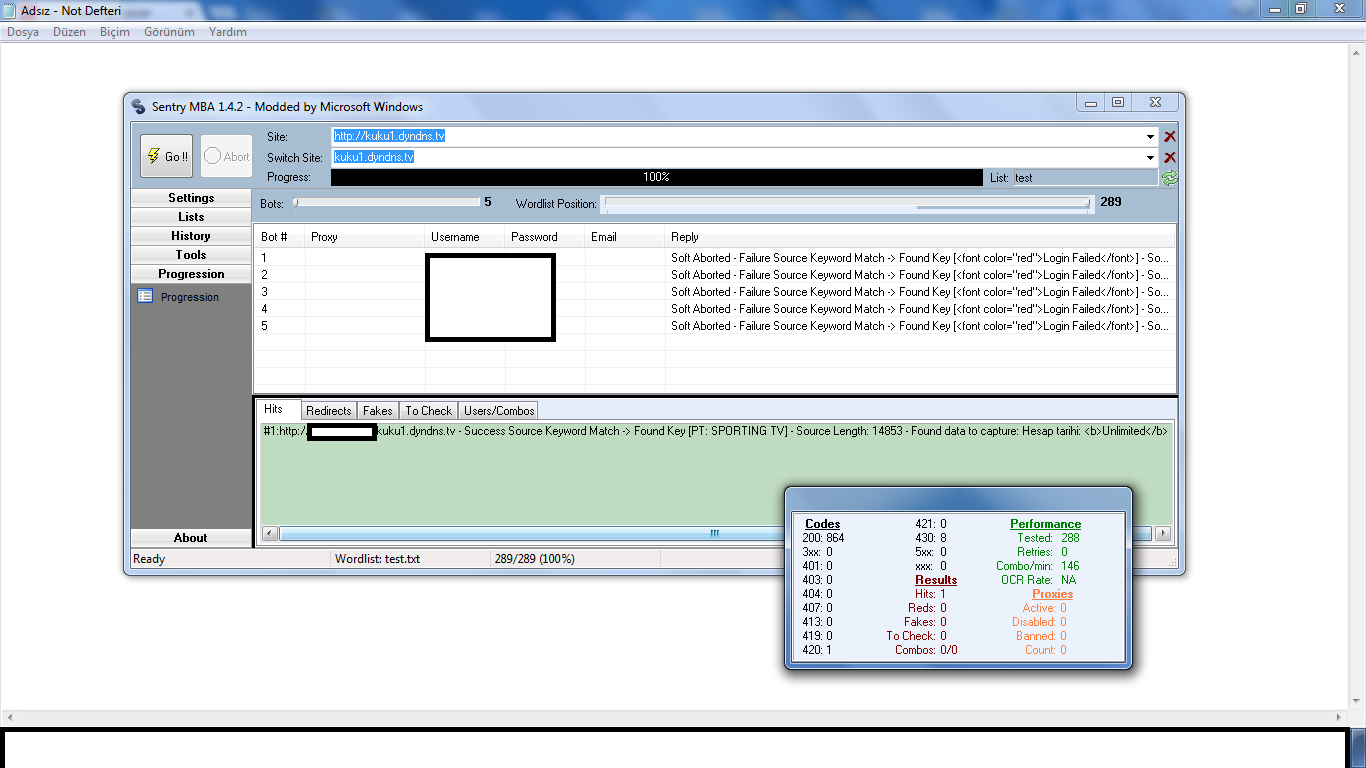Click the green refresh icon beside List
The width and height of the screenshot is (1366, 768).
pyautogui.click(x=1169, y=177)
